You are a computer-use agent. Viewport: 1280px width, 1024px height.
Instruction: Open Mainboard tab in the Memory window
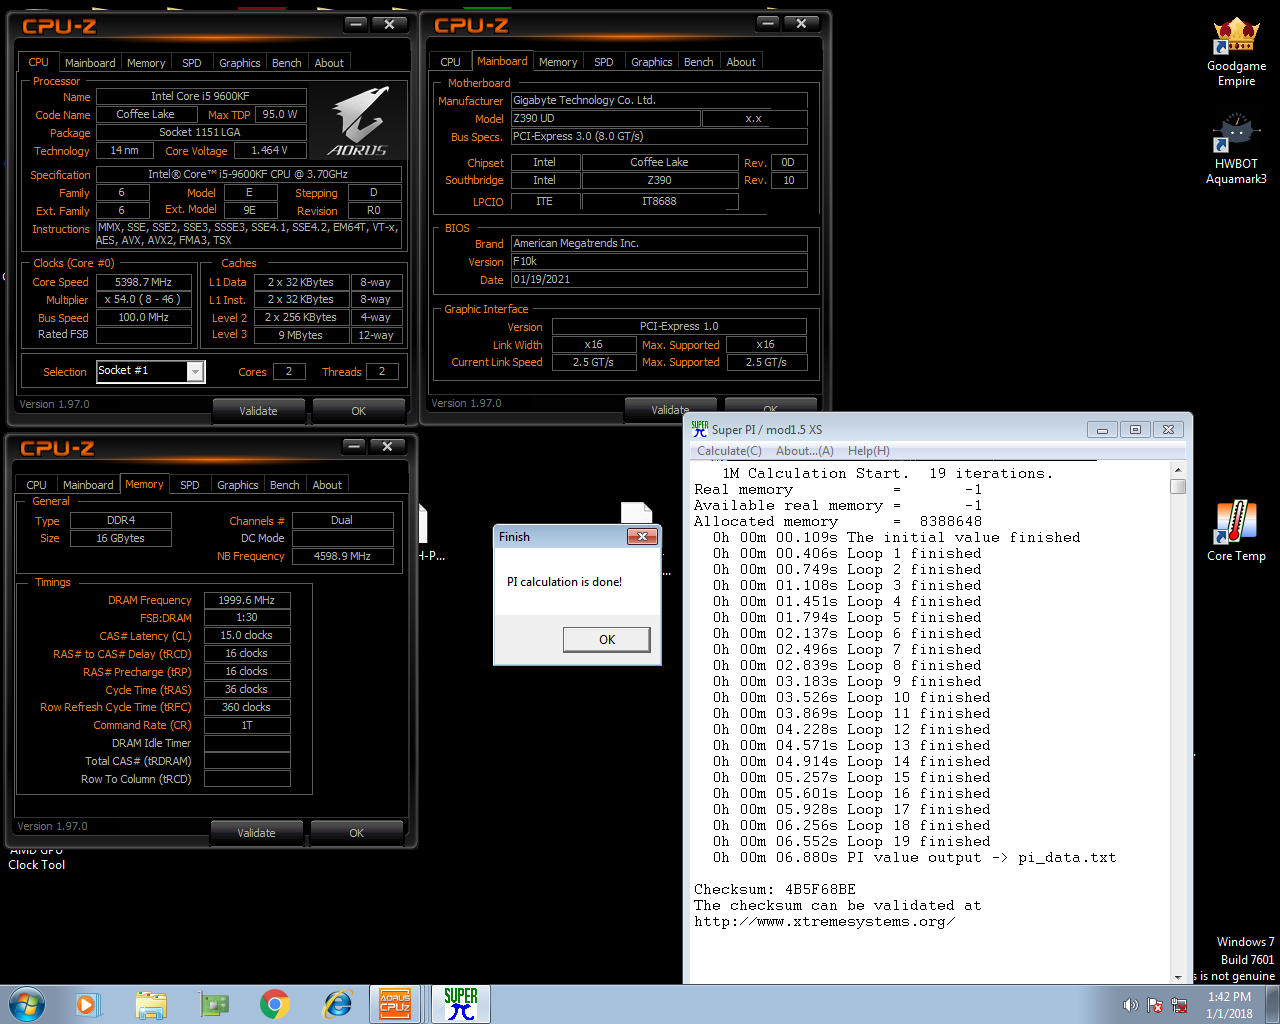pyautogui.click(x=88, y=485)
